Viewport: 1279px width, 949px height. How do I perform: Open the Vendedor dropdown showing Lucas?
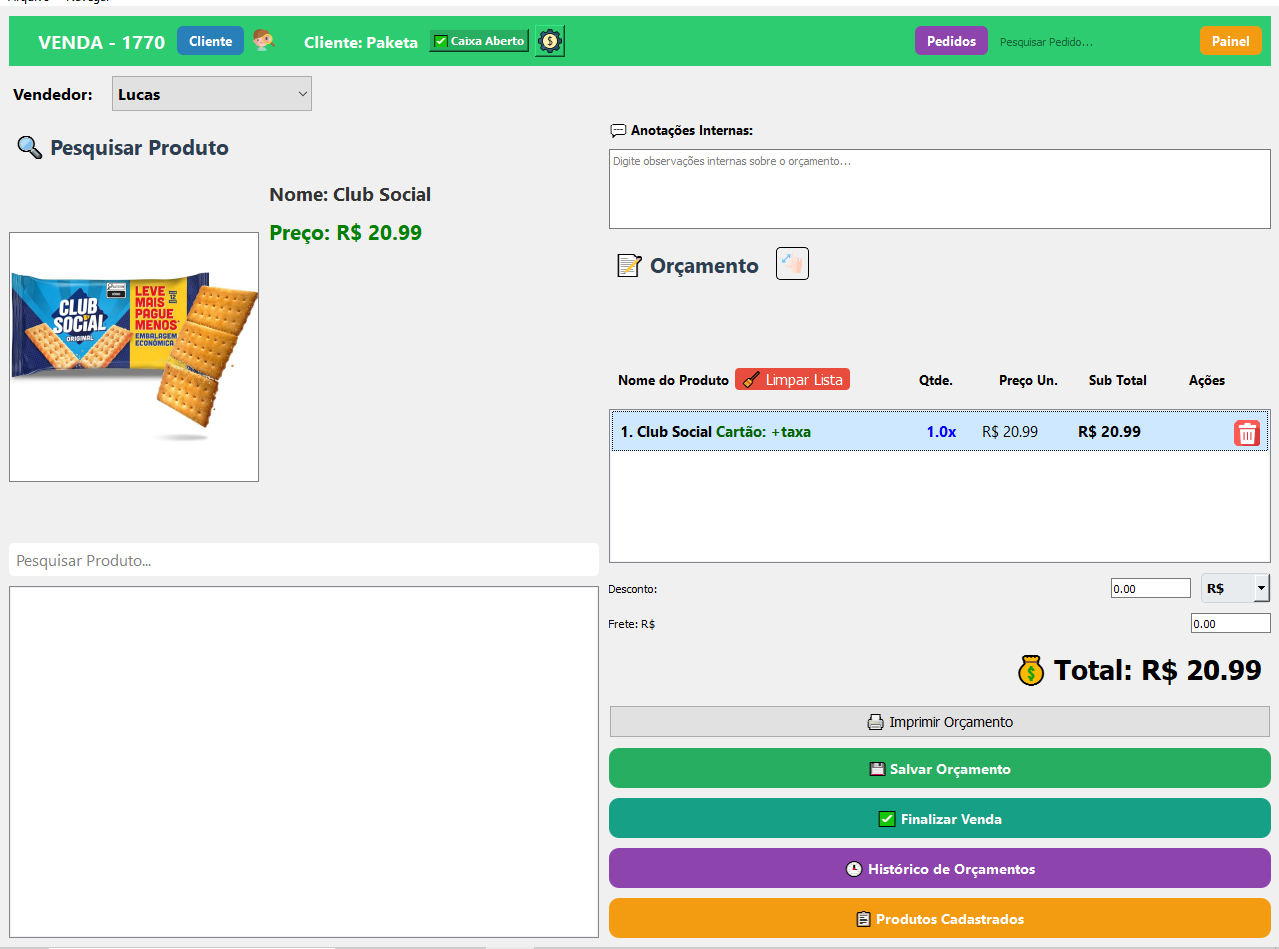coord(212,94)
